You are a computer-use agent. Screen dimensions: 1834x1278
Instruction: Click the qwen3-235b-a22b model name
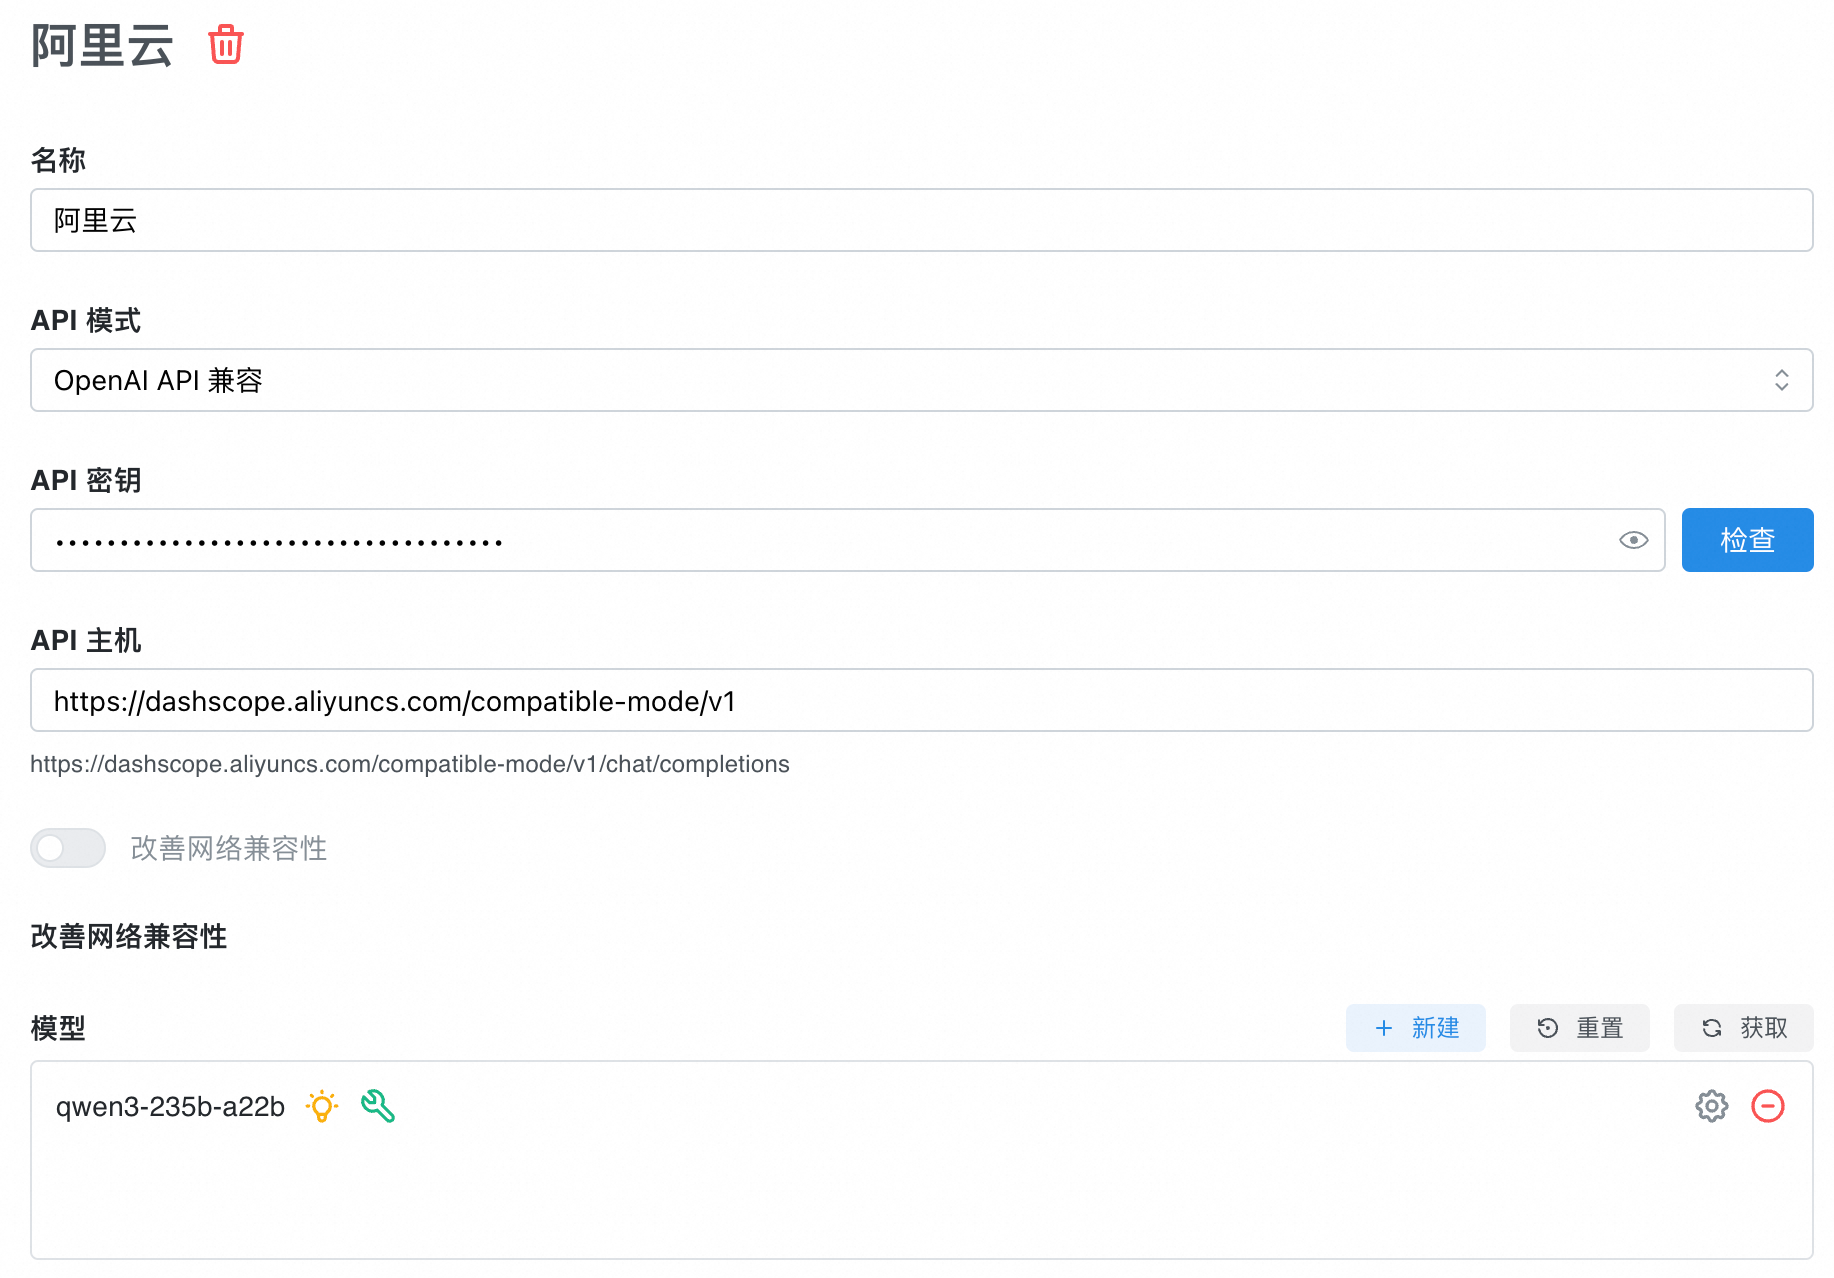[x=170, y=1106]
